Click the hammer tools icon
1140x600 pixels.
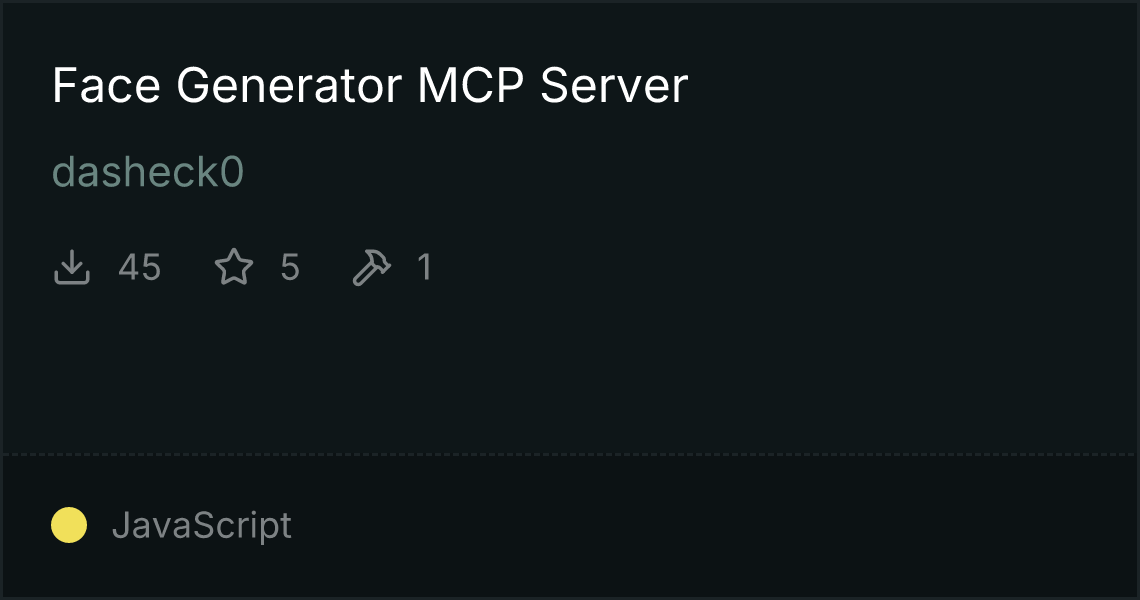pyautogui.click(x=372, y=267)
